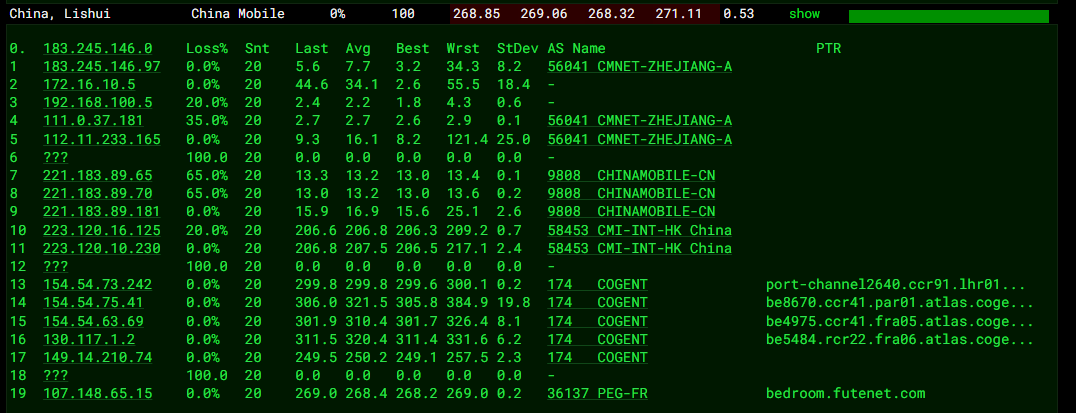Select PTR text bedroom.futenet.com
This screenshot has width=1076, height=413.
click(x=845, y=393)
